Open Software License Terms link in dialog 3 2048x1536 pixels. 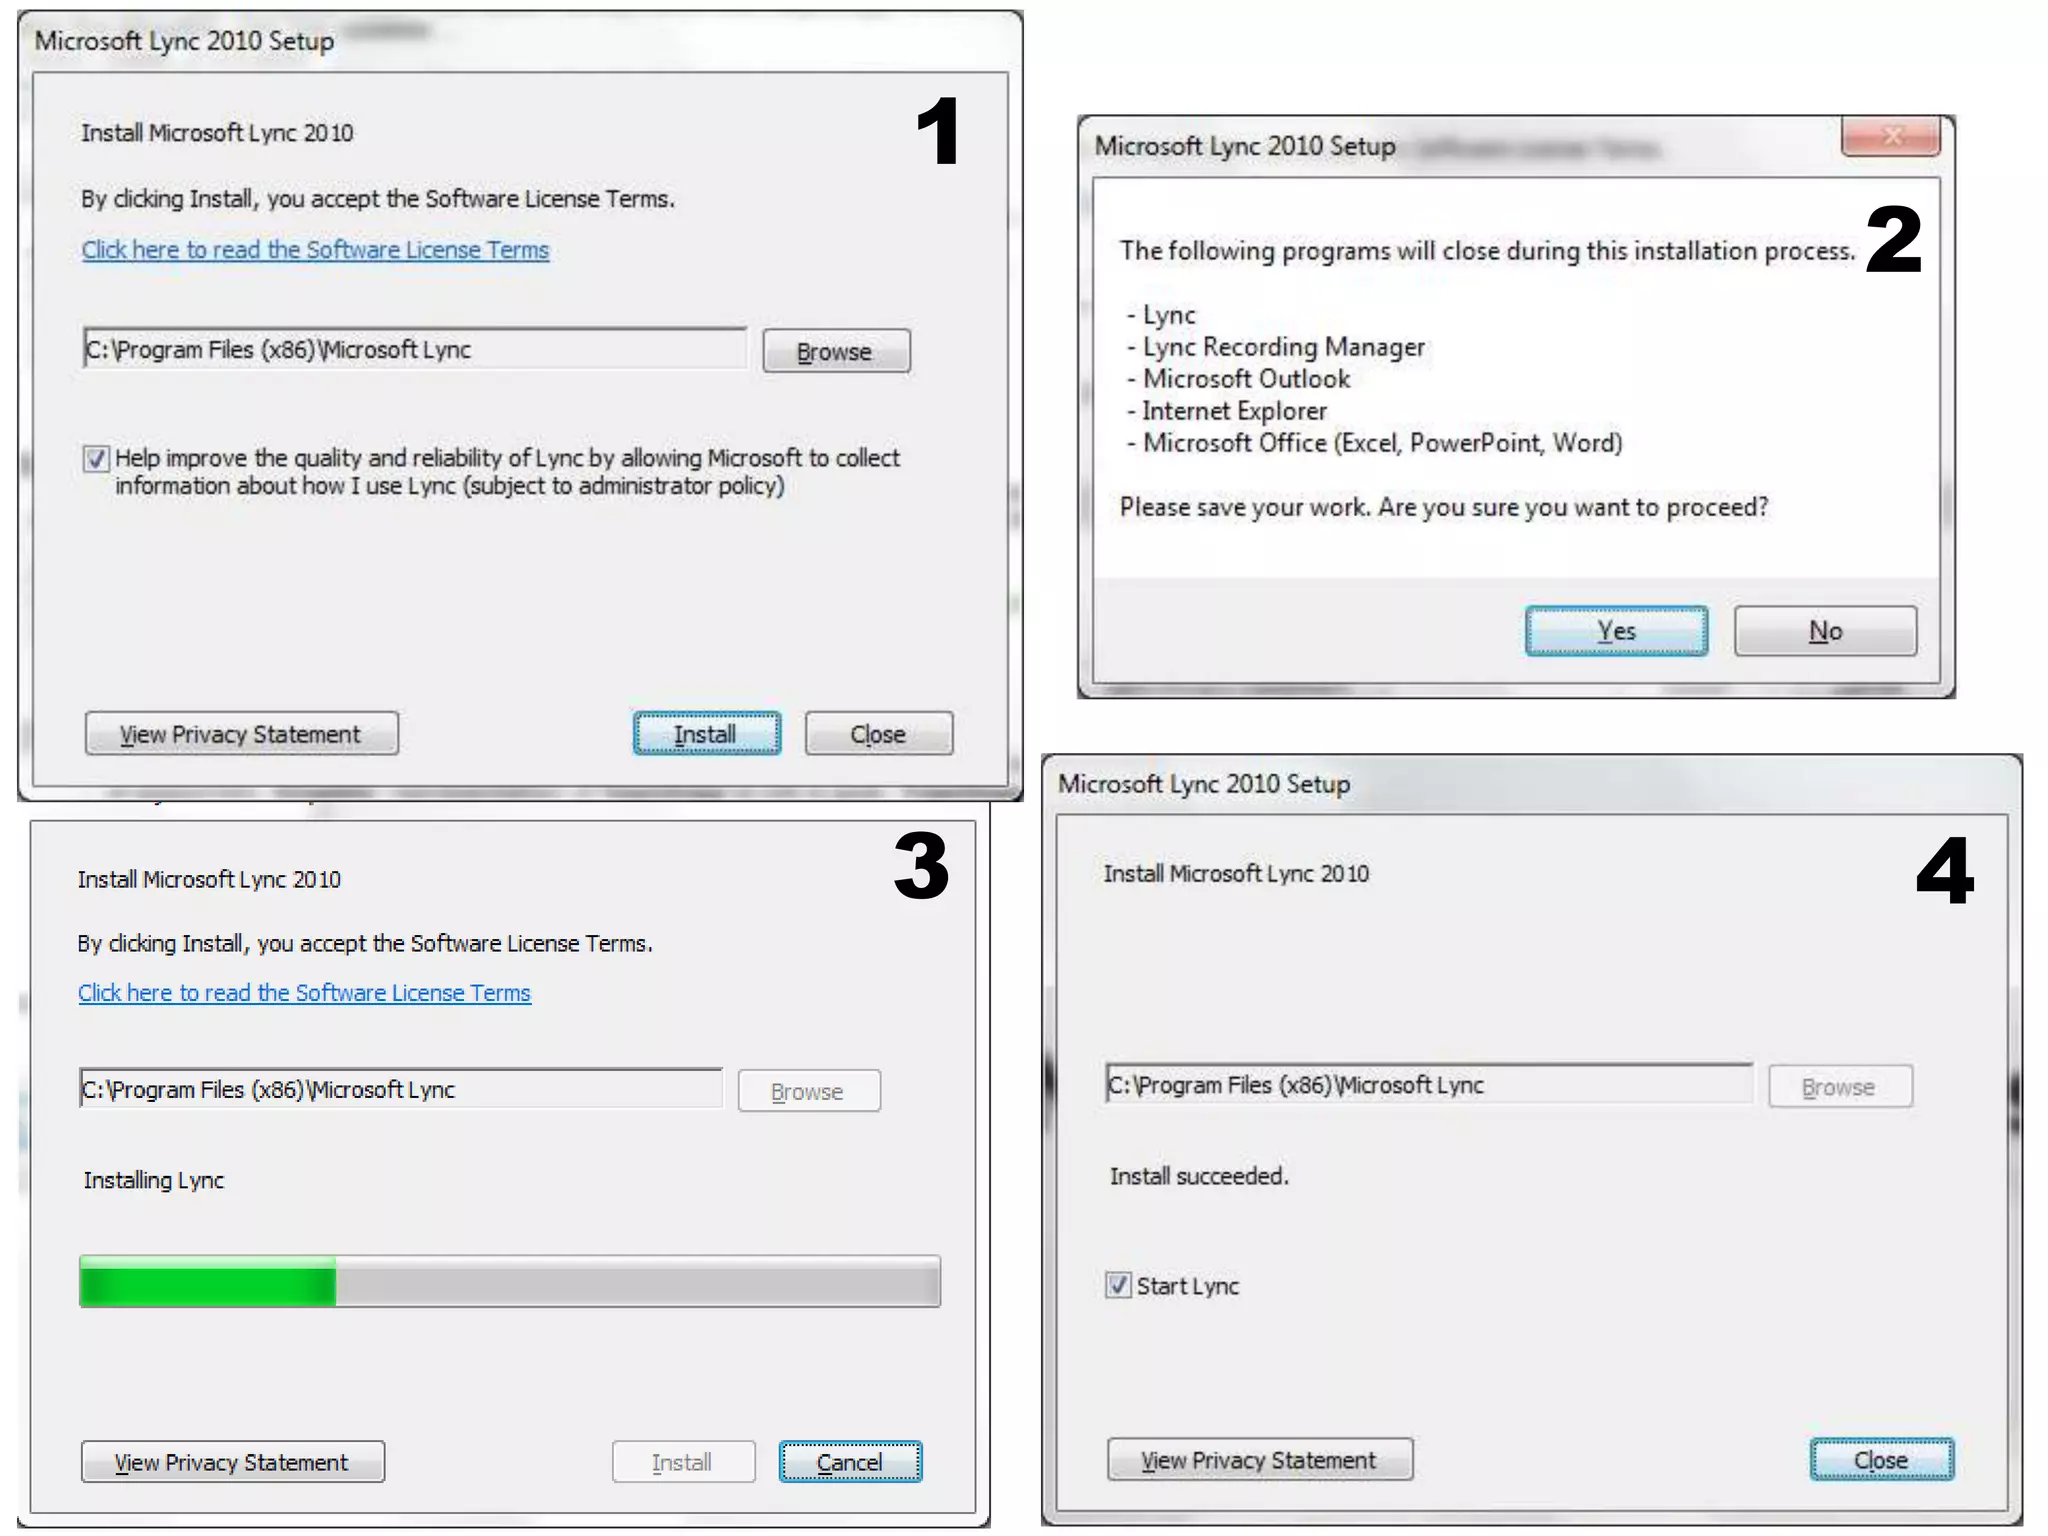click(x=304, y=993)
